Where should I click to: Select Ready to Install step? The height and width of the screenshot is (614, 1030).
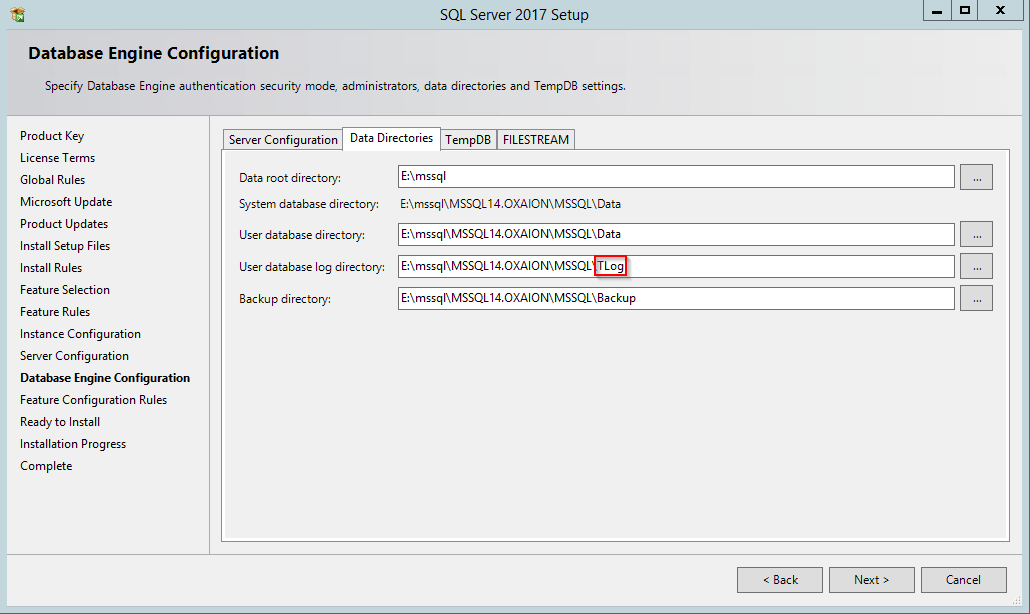tap(60, 422)
